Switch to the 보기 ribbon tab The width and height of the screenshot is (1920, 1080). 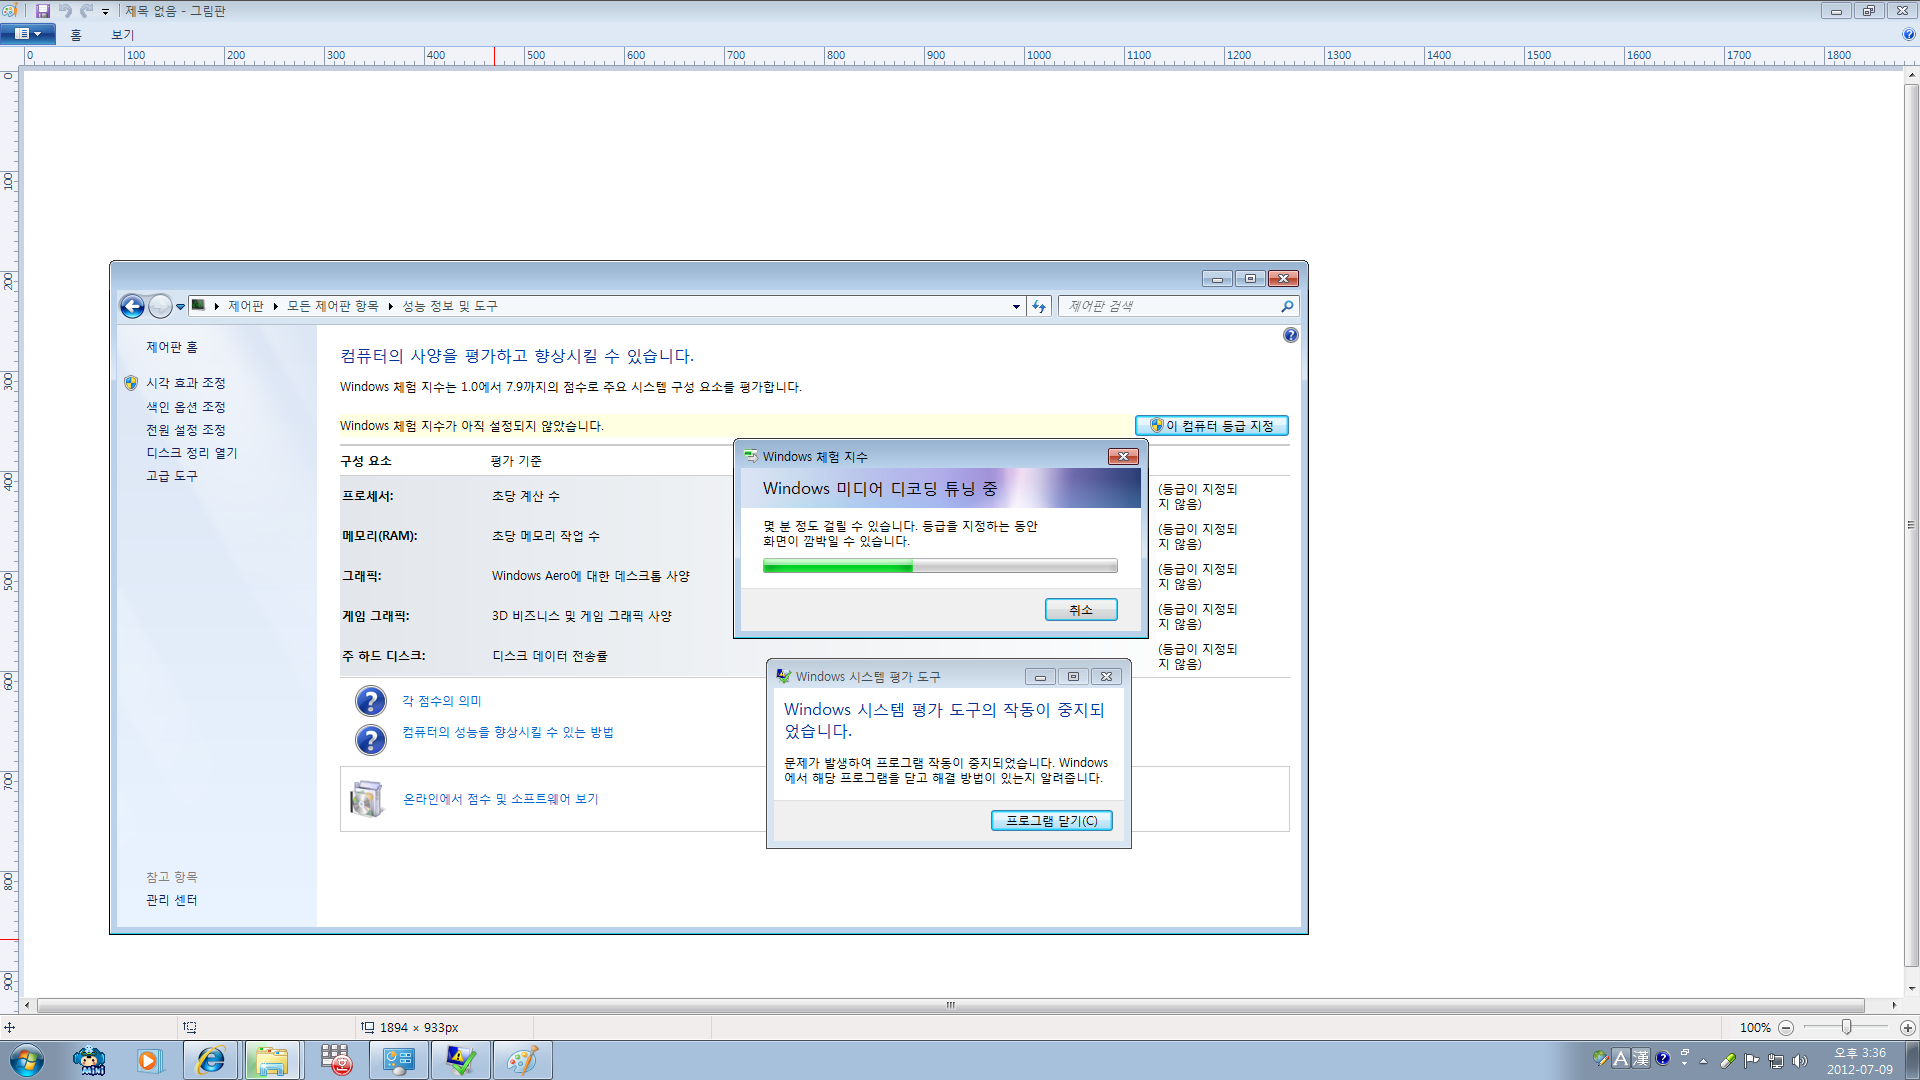(122, 35)
